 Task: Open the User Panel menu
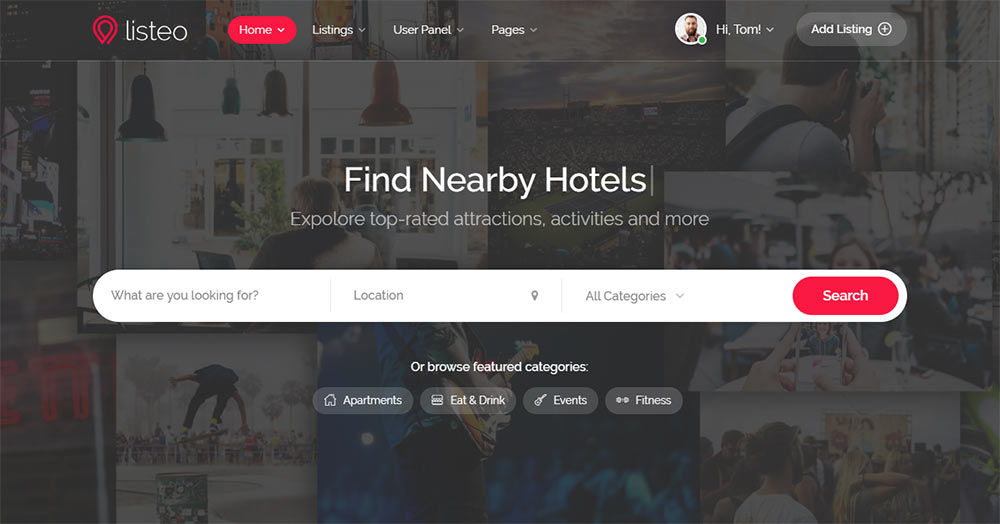pos(428,30)
